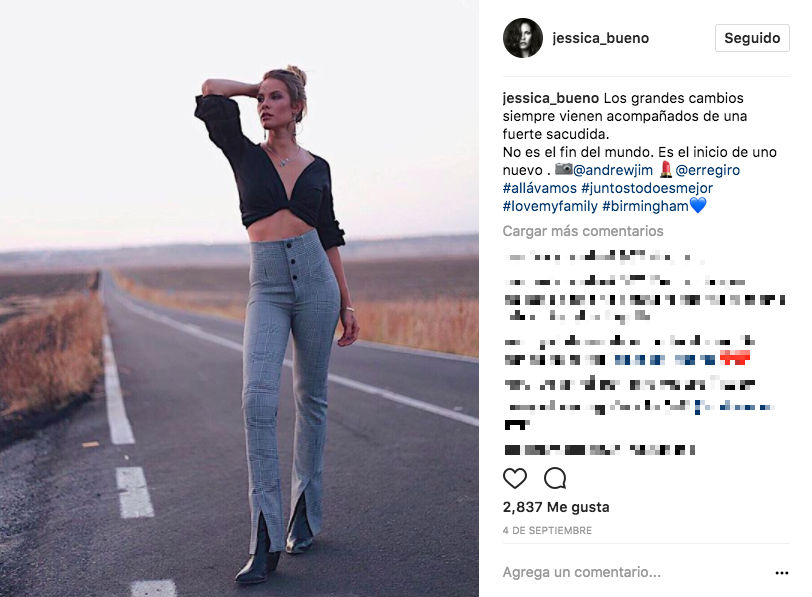Open the jessica_bueno profile avatar
Image resolution: width=812 pixels, height=597 pixels.
pyautogui.click(x=523, y=38)
